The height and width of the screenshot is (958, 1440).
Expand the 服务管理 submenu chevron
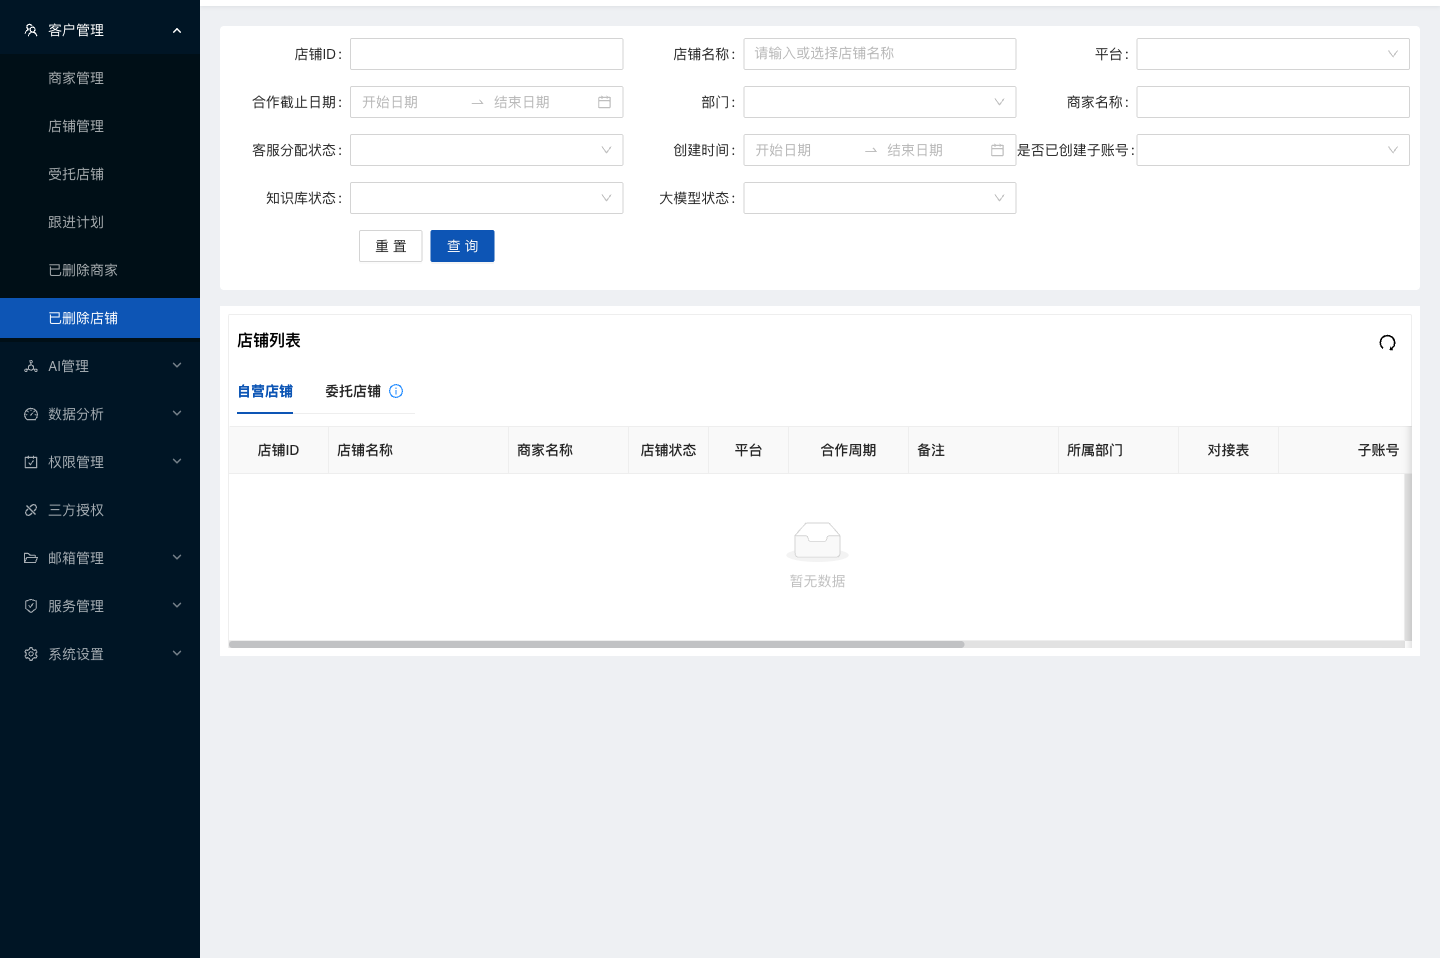click(x=177, y=606)
